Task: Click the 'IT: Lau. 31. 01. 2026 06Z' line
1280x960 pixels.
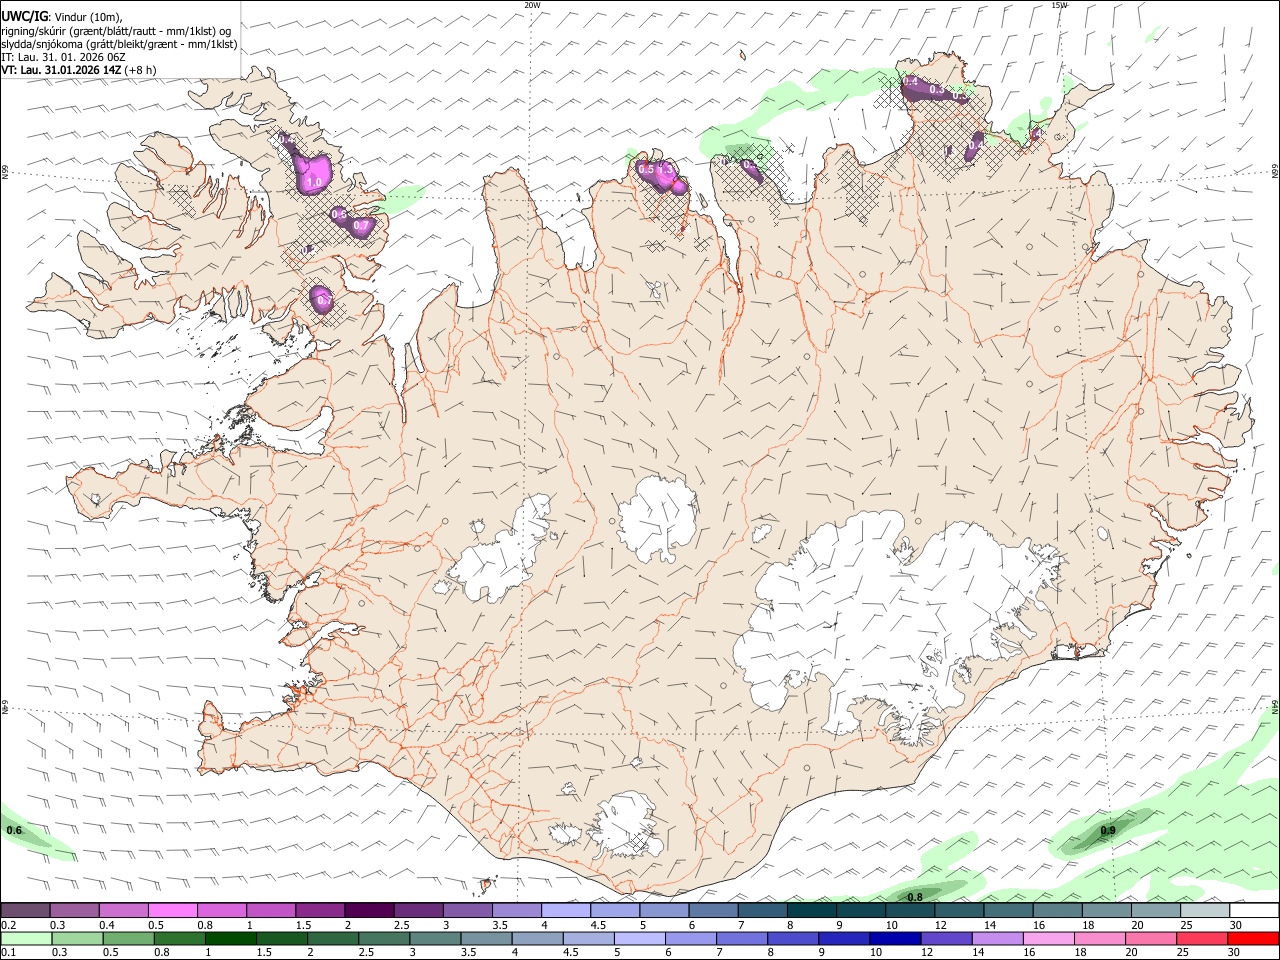Action: tap(63, 57)
